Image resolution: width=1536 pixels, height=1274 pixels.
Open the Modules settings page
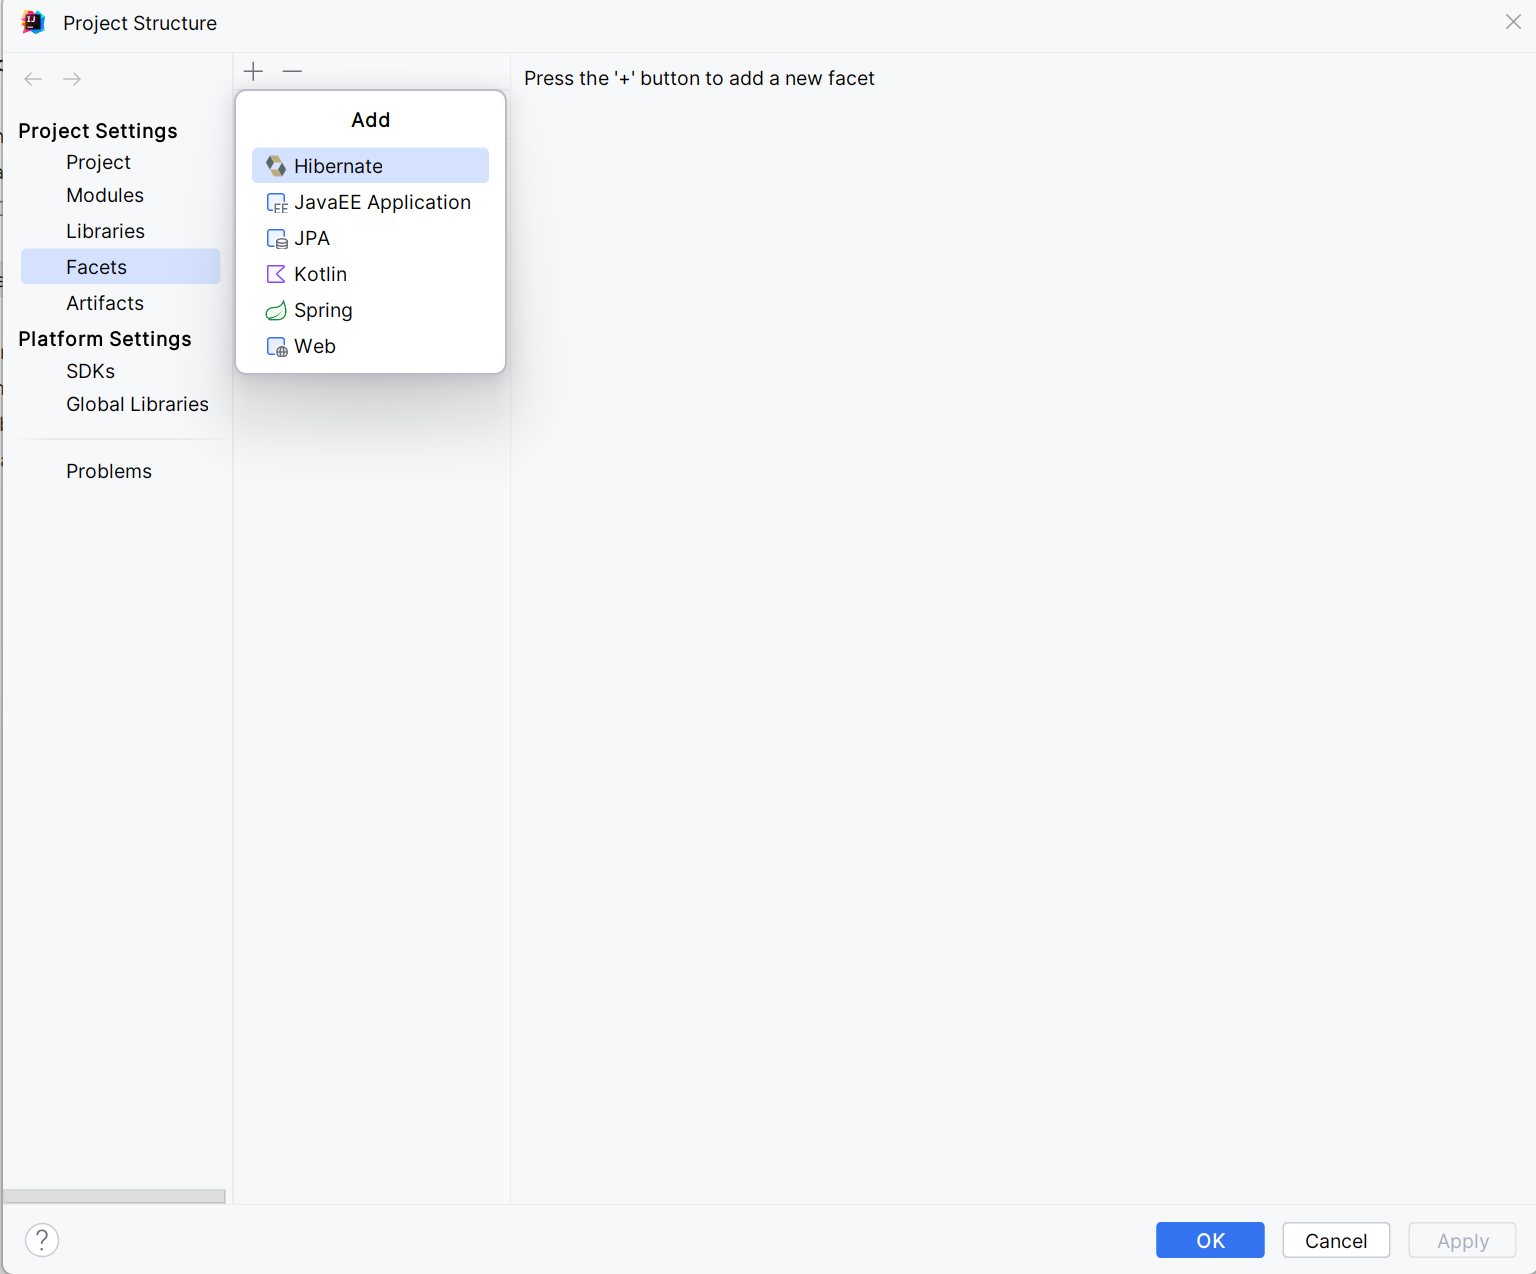point(105,195)
